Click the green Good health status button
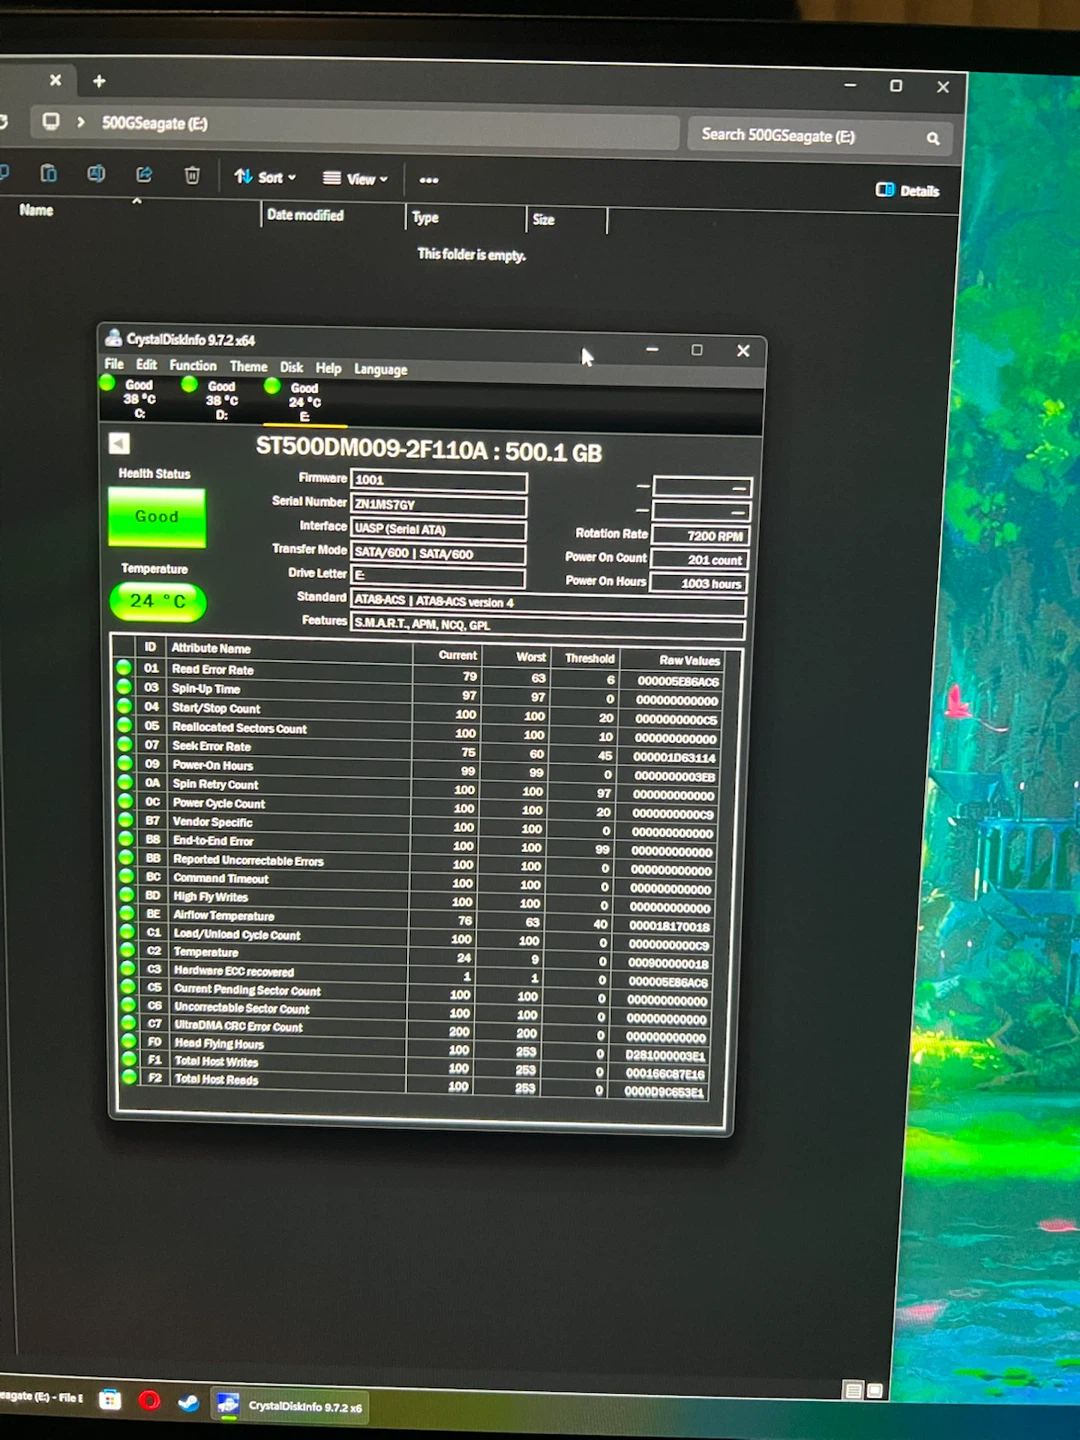The image size is (1080, 1440). pyautogui.click(x=157, y=517)
